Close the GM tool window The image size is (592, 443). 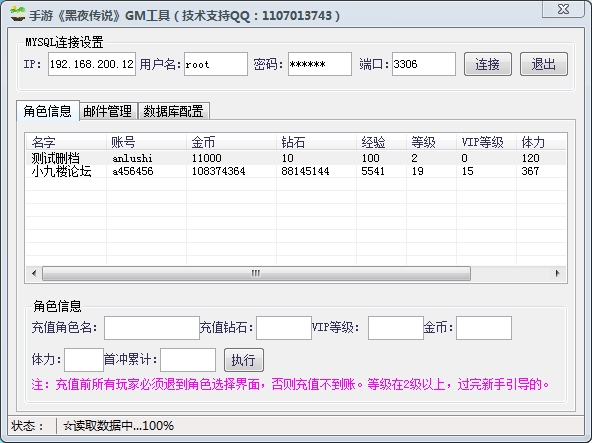[x=563, y=9]
